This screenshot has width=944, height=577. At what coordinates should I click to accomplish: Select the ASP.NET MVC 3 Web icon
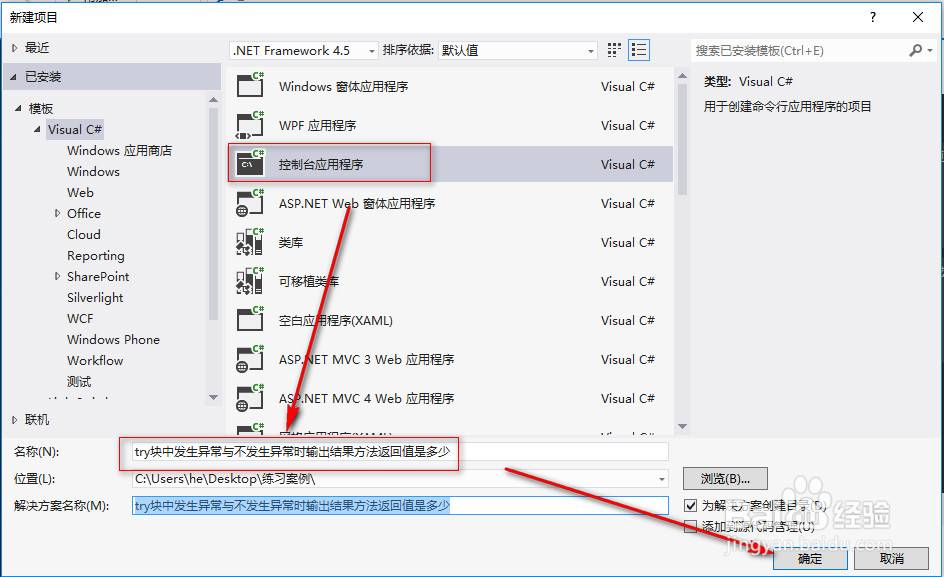coord(250,359)
